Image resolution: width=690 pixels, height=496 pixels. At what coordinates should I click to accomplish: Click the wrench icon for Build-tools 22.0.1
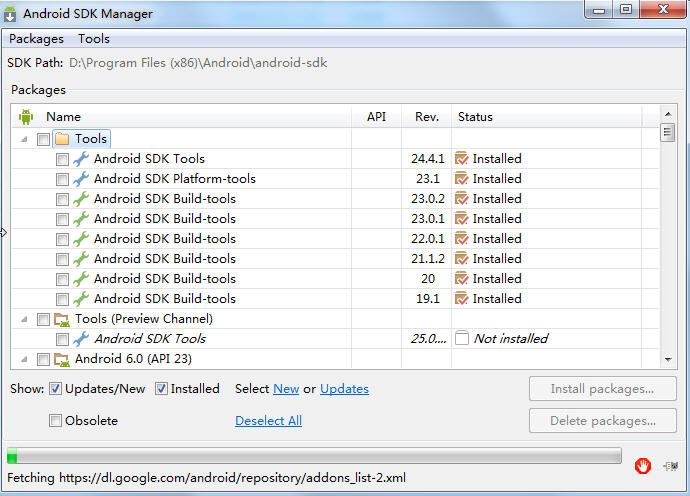[x=81, y=239]
